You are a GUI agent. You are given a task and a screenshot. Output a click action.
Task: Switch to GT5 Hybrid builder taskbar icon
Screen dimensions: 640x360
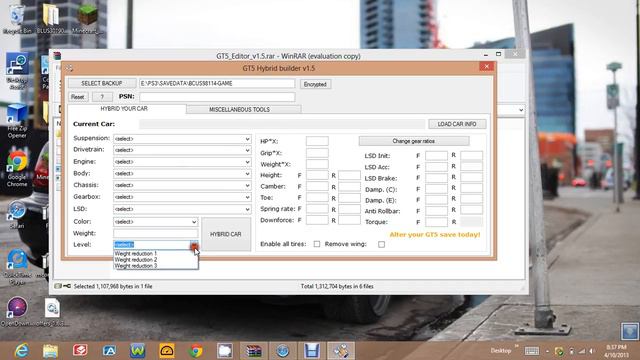pos(341,351)
